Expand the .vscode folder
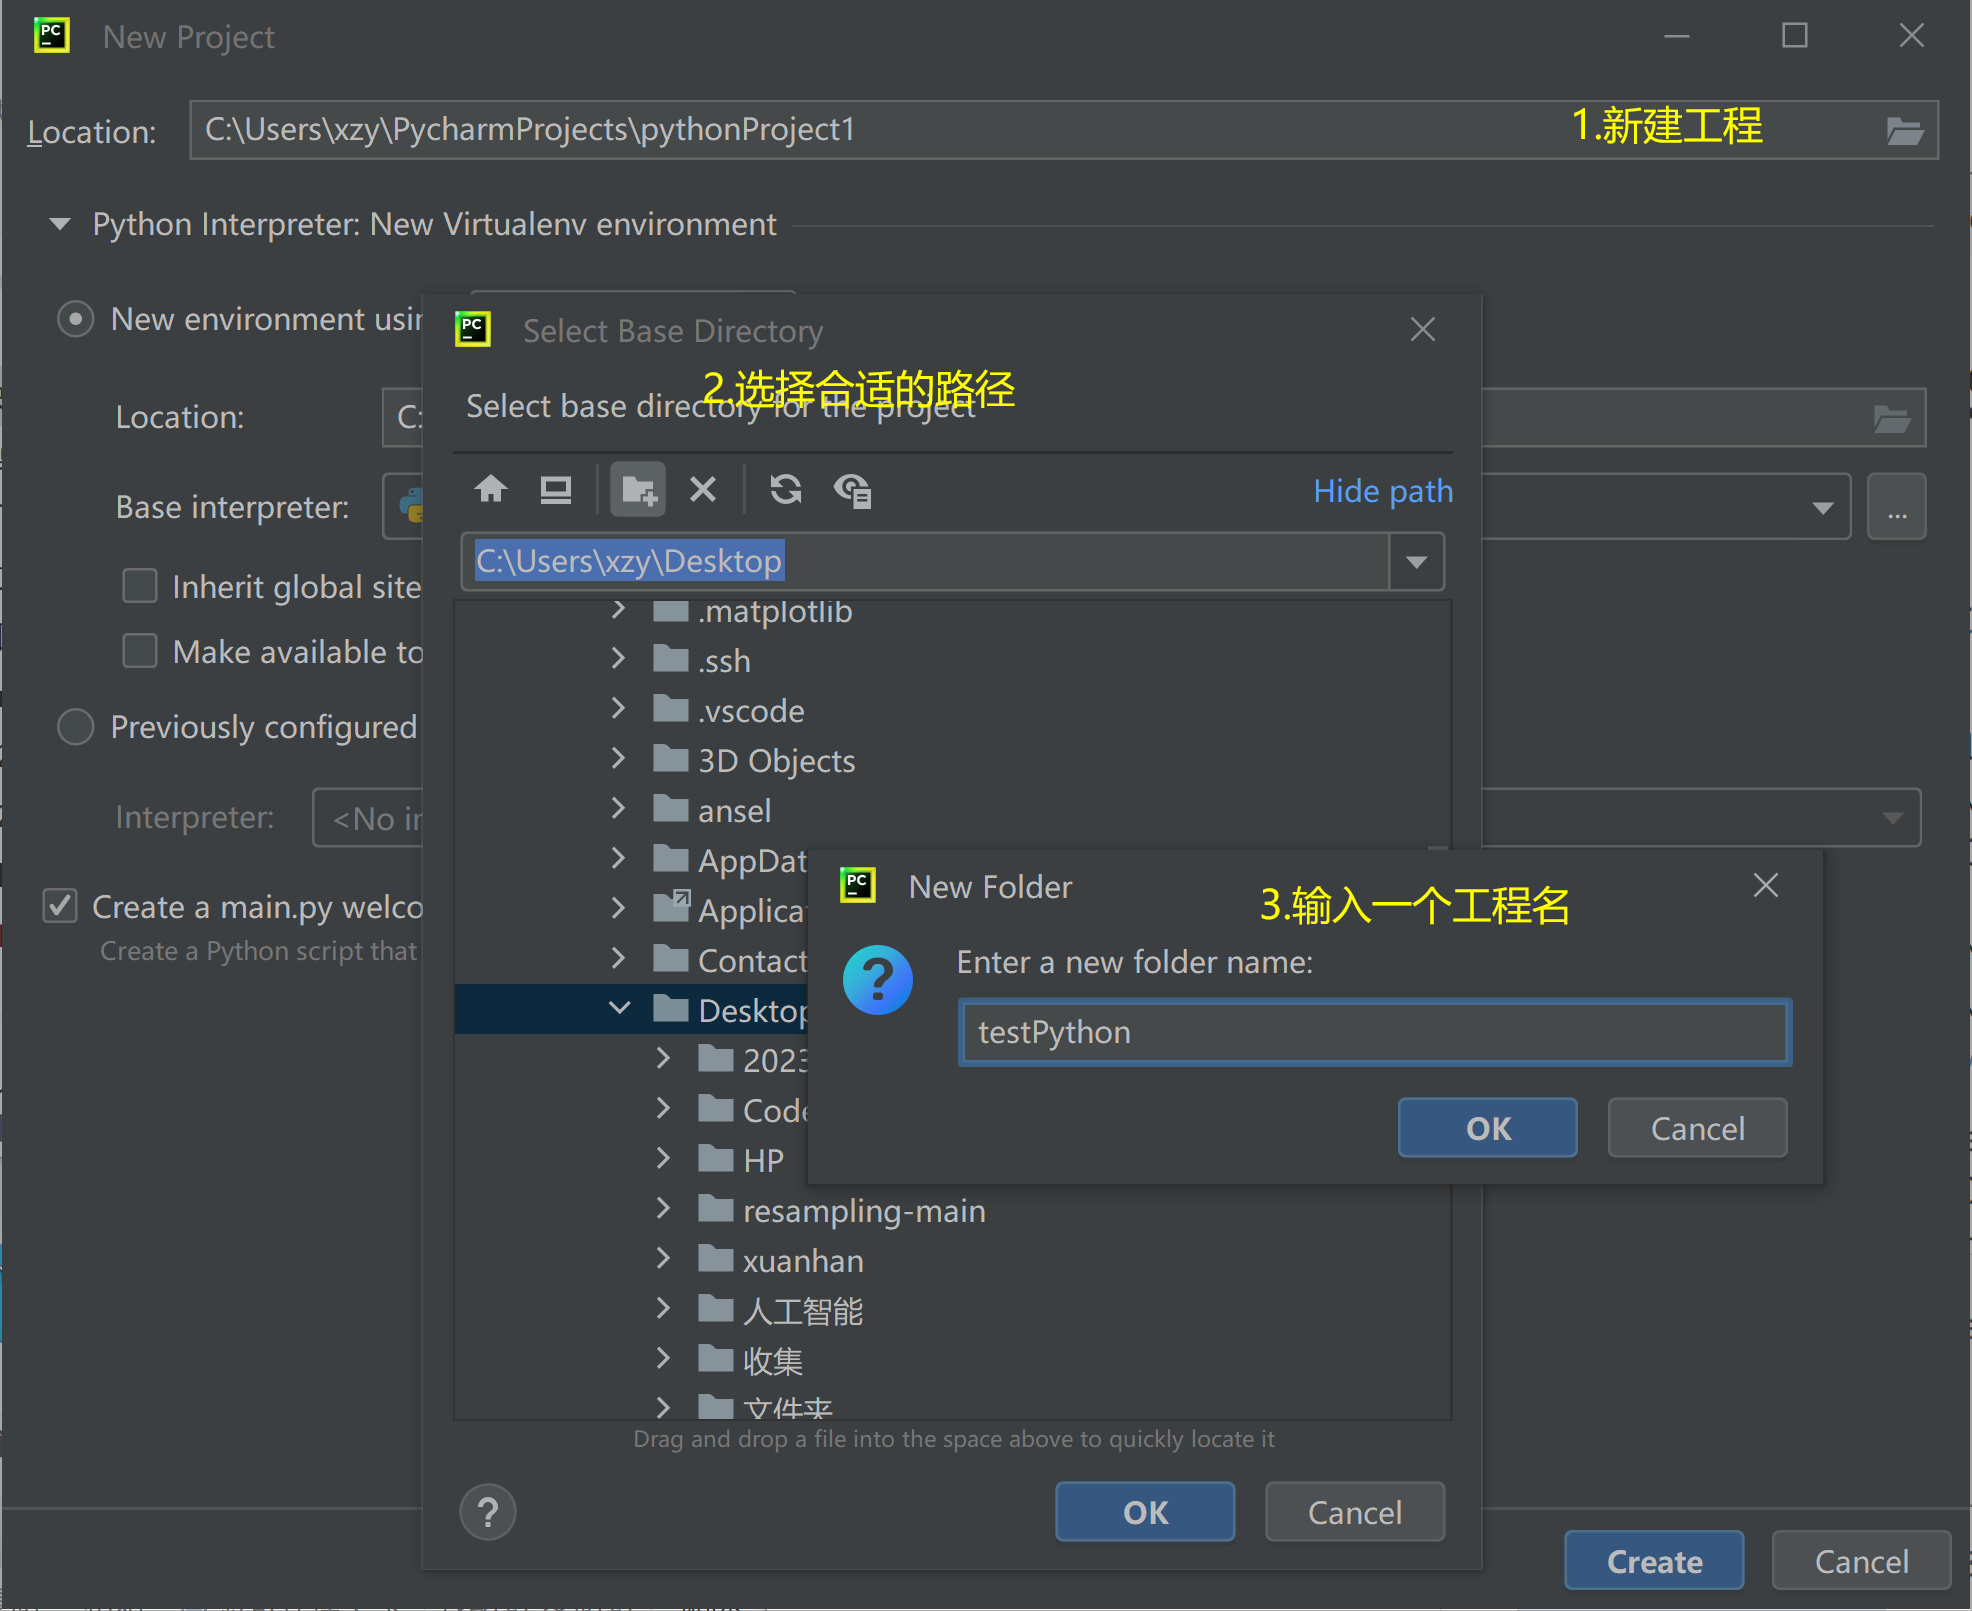The height and width of the screenshot is (1611, 1972). pos(618,708)
